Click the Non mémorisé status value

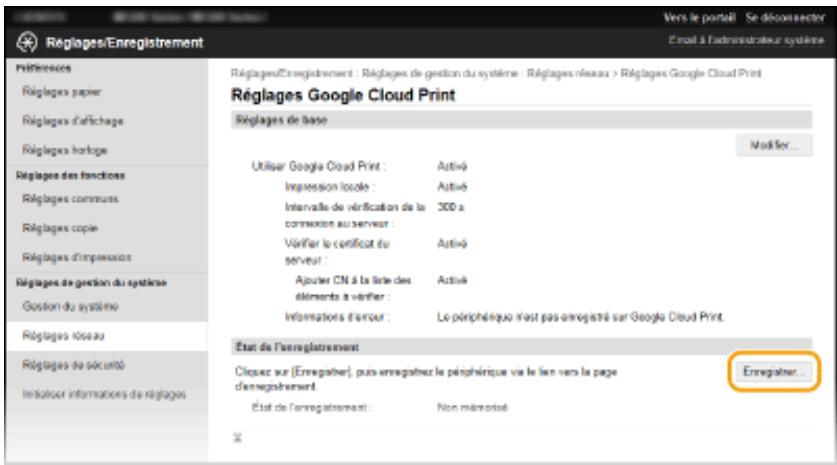point(472,408)
